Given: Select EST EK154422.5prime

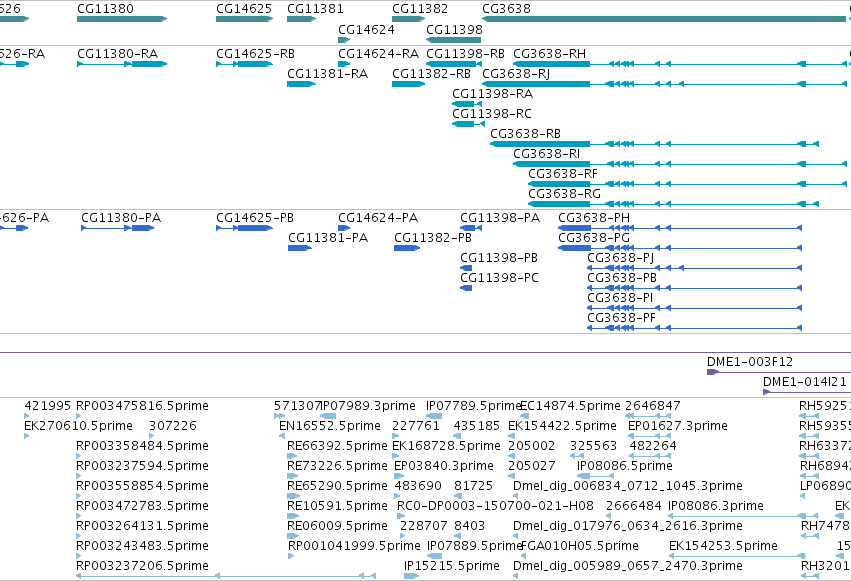Looking at the screenshot, I should [511, 436].
